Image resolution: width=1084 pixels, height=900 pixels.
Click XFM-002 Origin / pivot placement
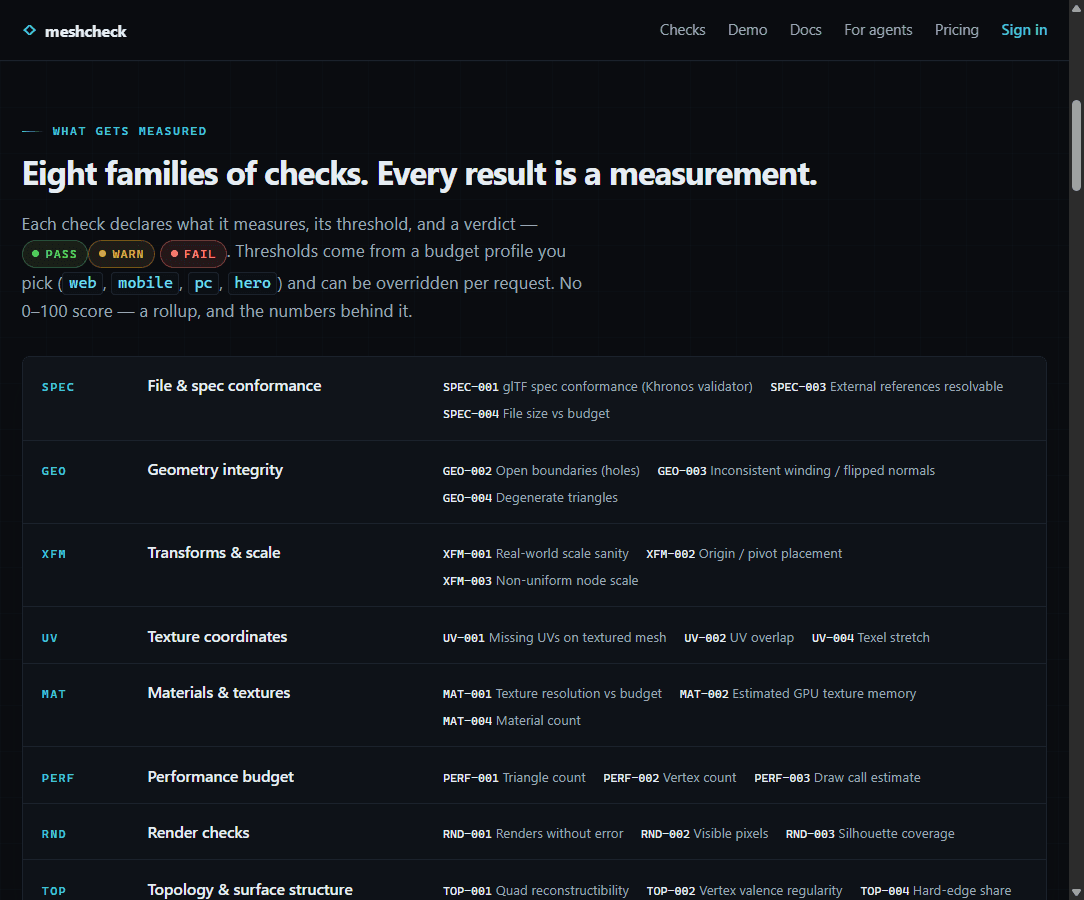point(744,554)
